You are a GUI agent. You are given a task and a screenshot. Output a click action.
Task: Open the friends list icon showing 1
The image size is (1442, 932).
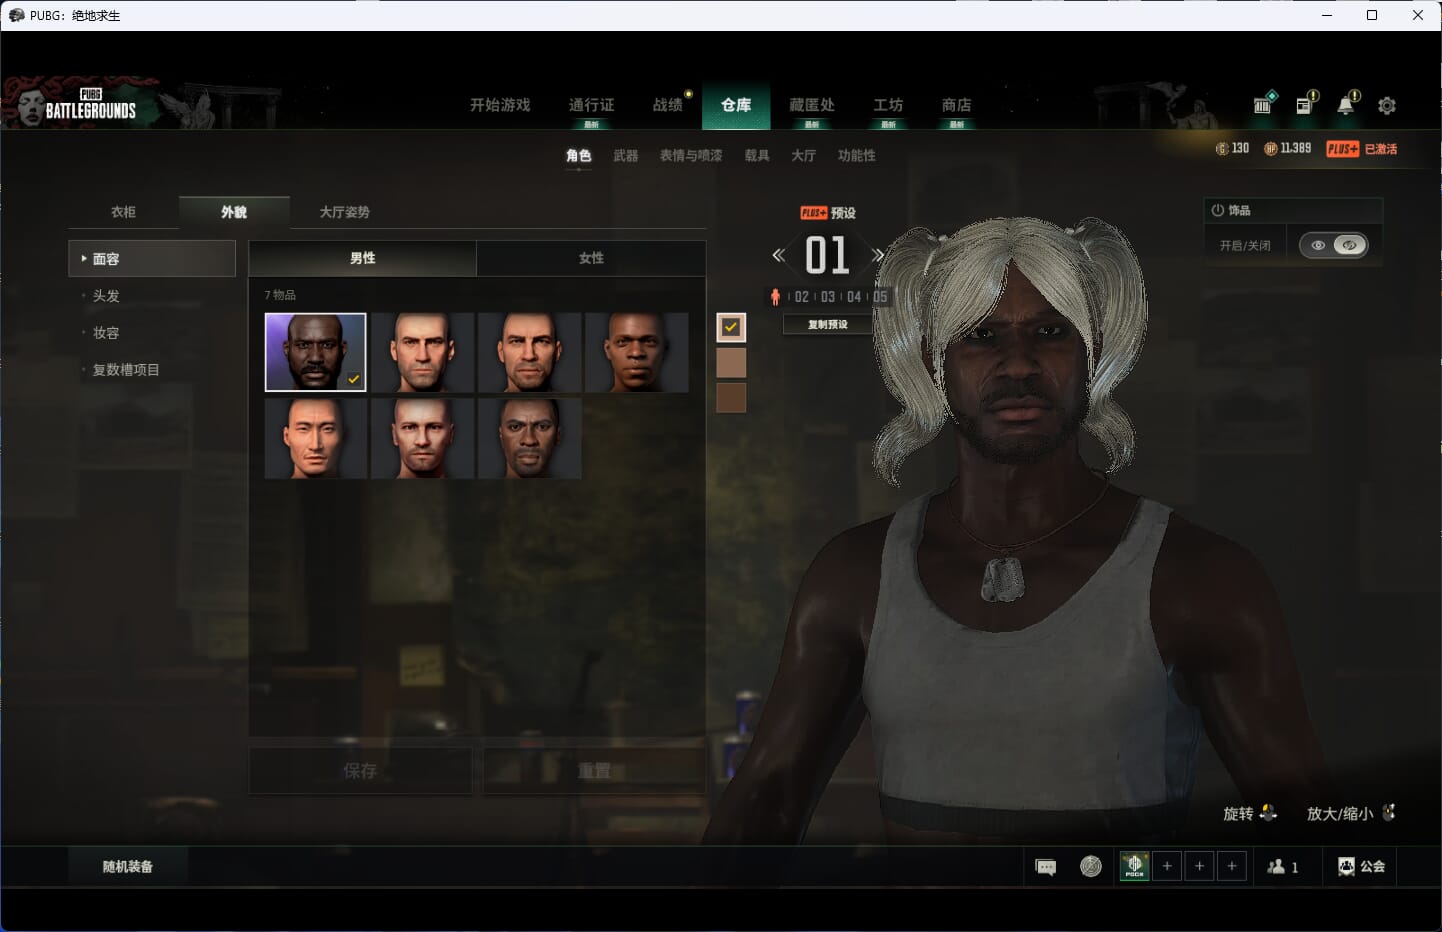click(x=1283, y=867)
